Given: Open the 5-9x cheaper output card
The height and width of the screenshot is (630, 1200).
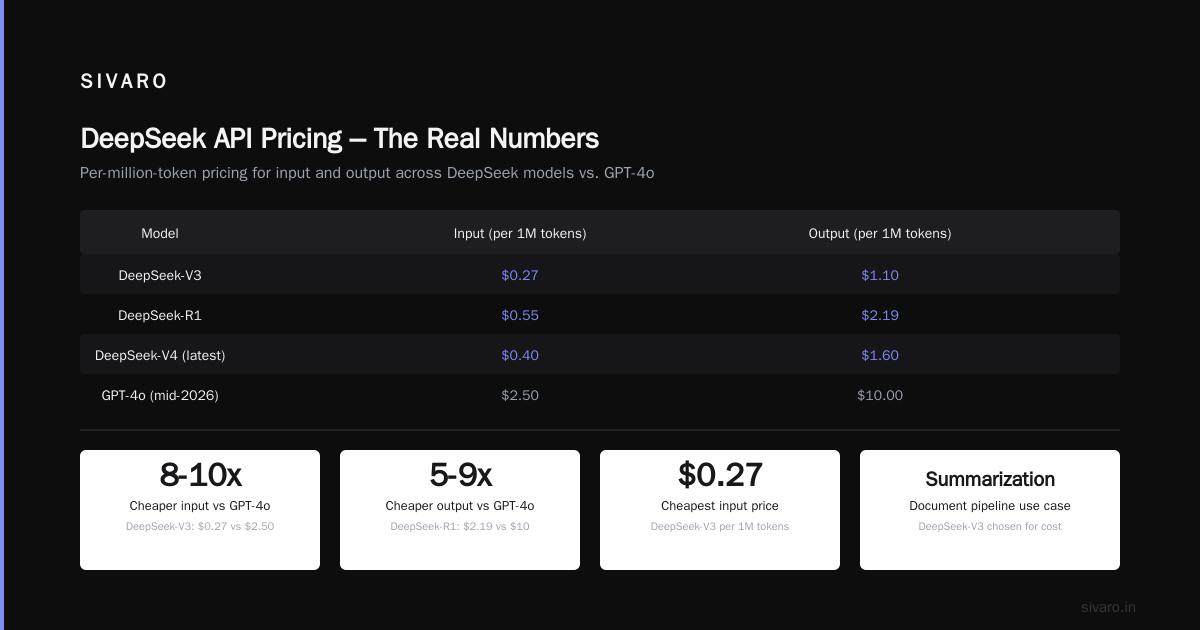Looking at the screenshot, I should pos(460,510).
